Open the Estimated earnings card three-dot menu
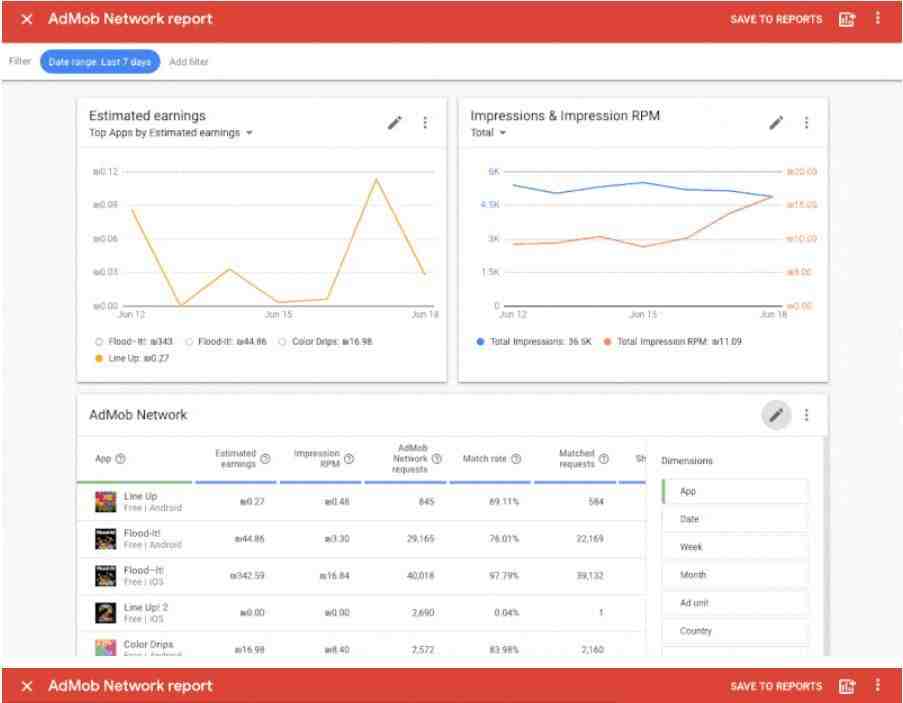This screenshot has width=903, height=703. point(425,123)
